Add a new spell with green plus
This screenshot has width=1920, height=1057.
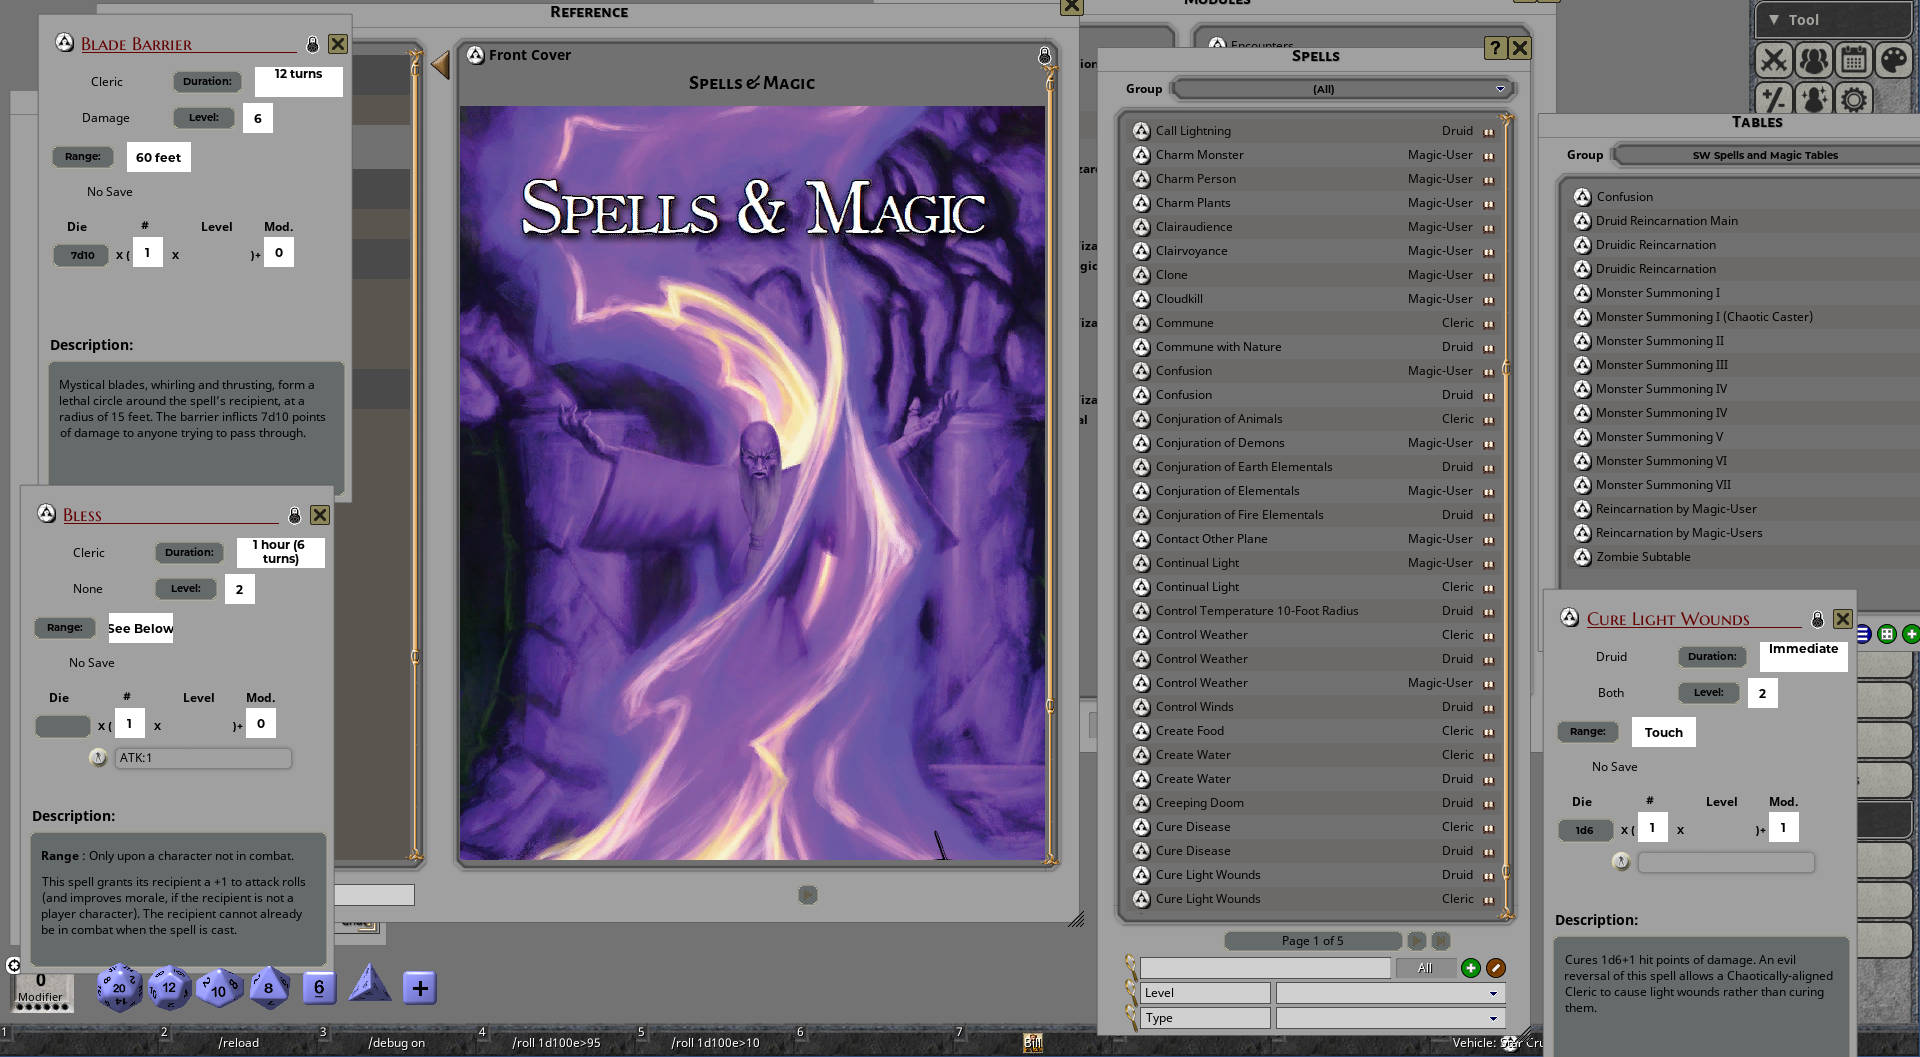1470,968
